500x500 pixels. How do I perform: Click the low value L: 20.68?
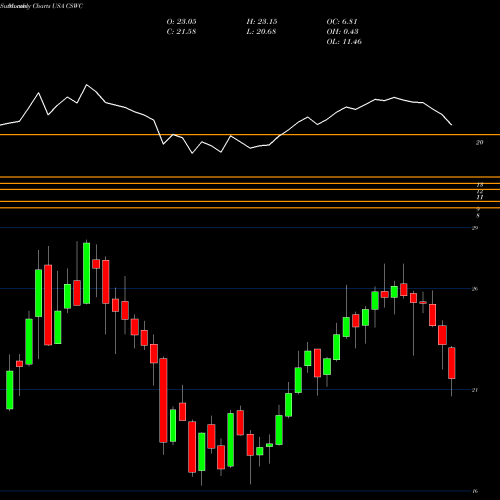tap(261, 32)
